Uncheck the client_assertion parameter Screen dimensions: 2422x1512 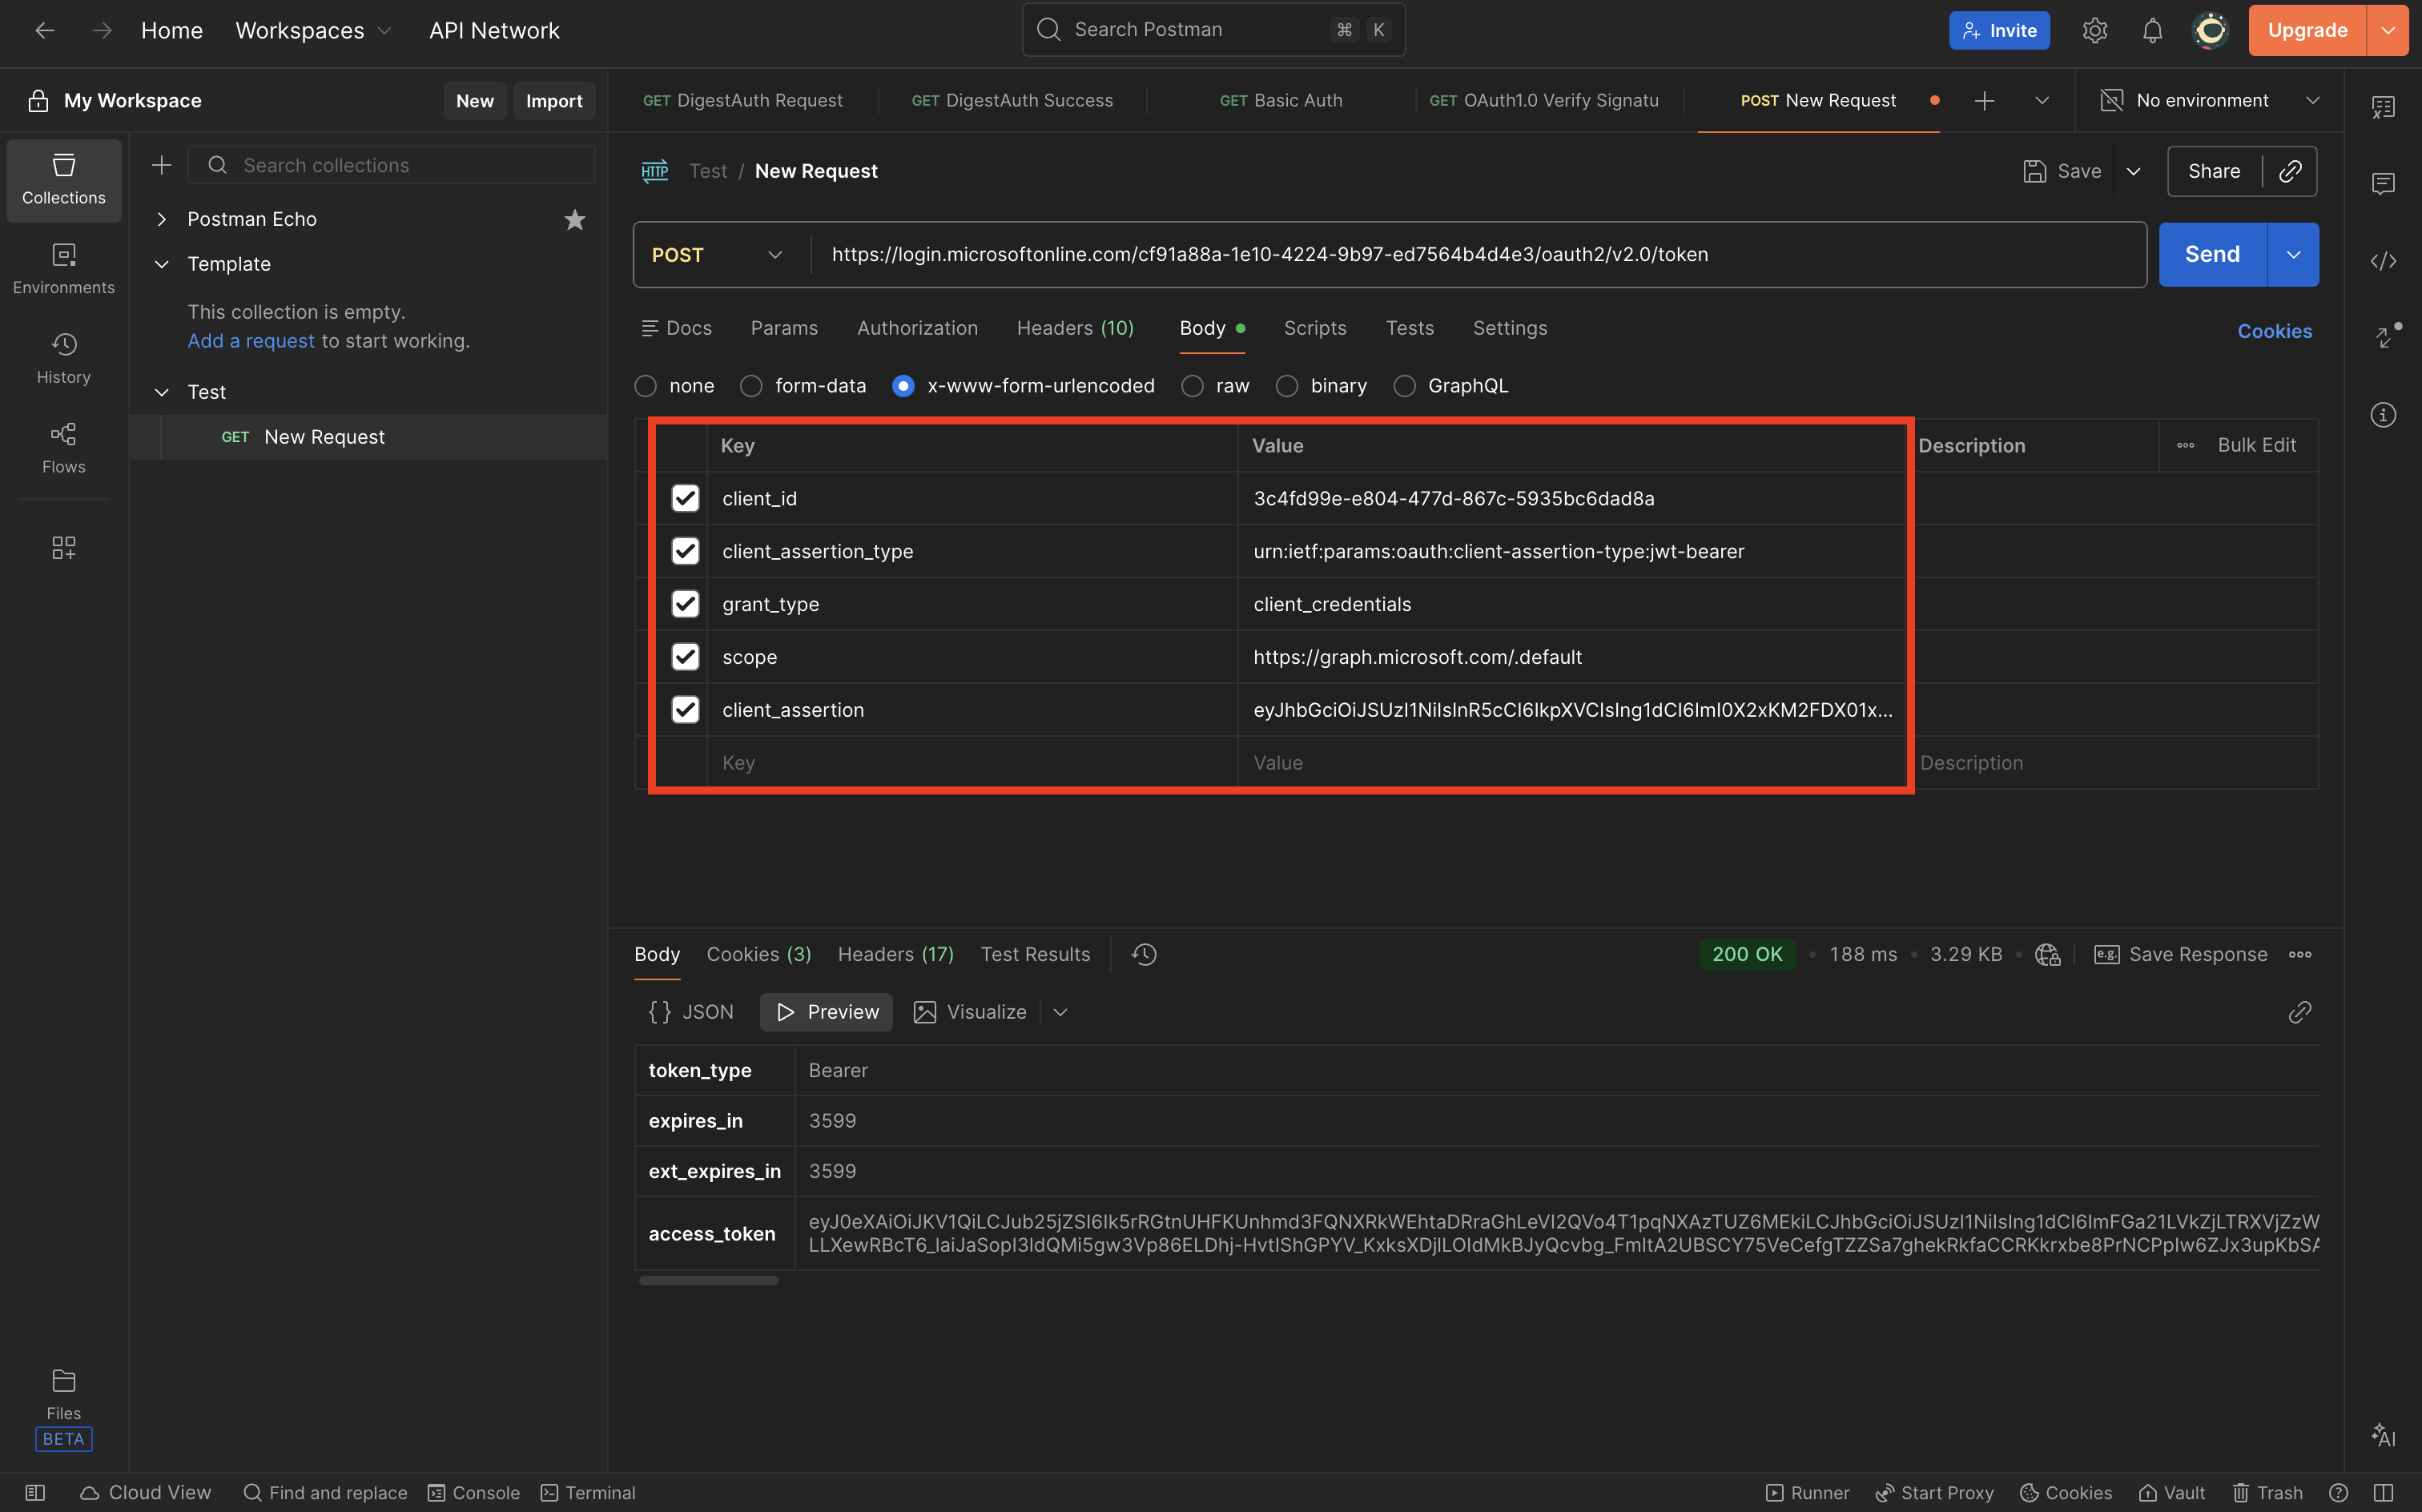coord(685,710)
